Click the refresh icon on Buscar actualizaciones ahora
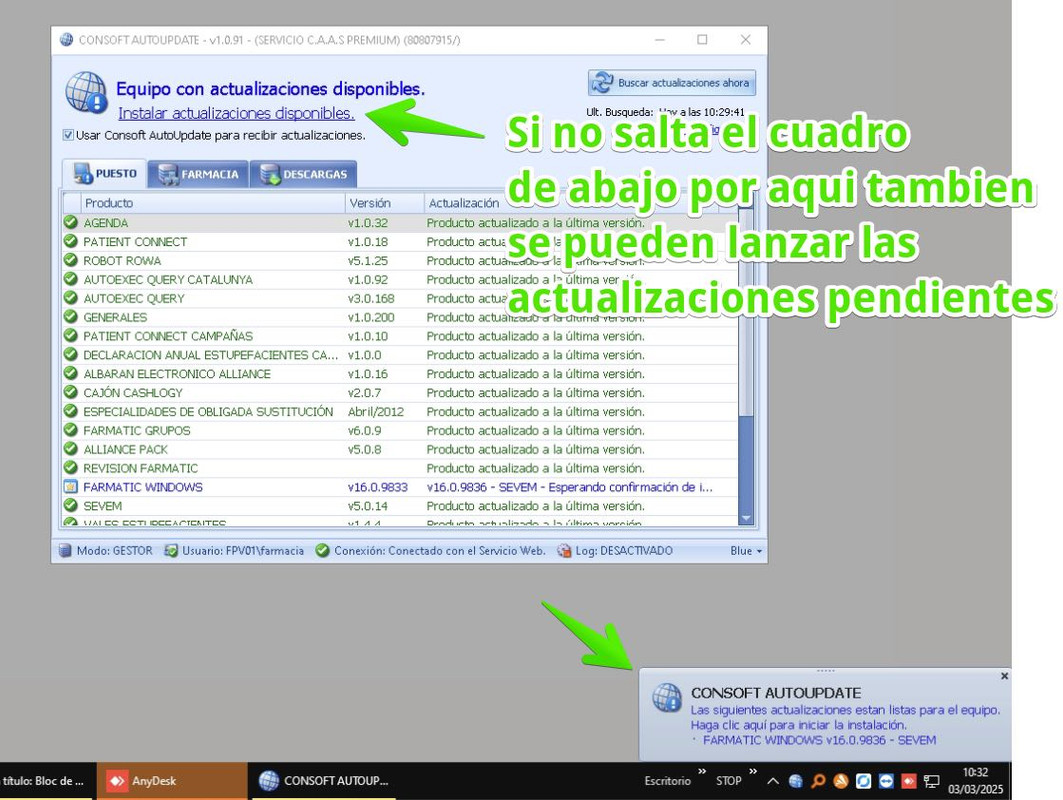Screen dimensions: 1063x800 [602, 83]
